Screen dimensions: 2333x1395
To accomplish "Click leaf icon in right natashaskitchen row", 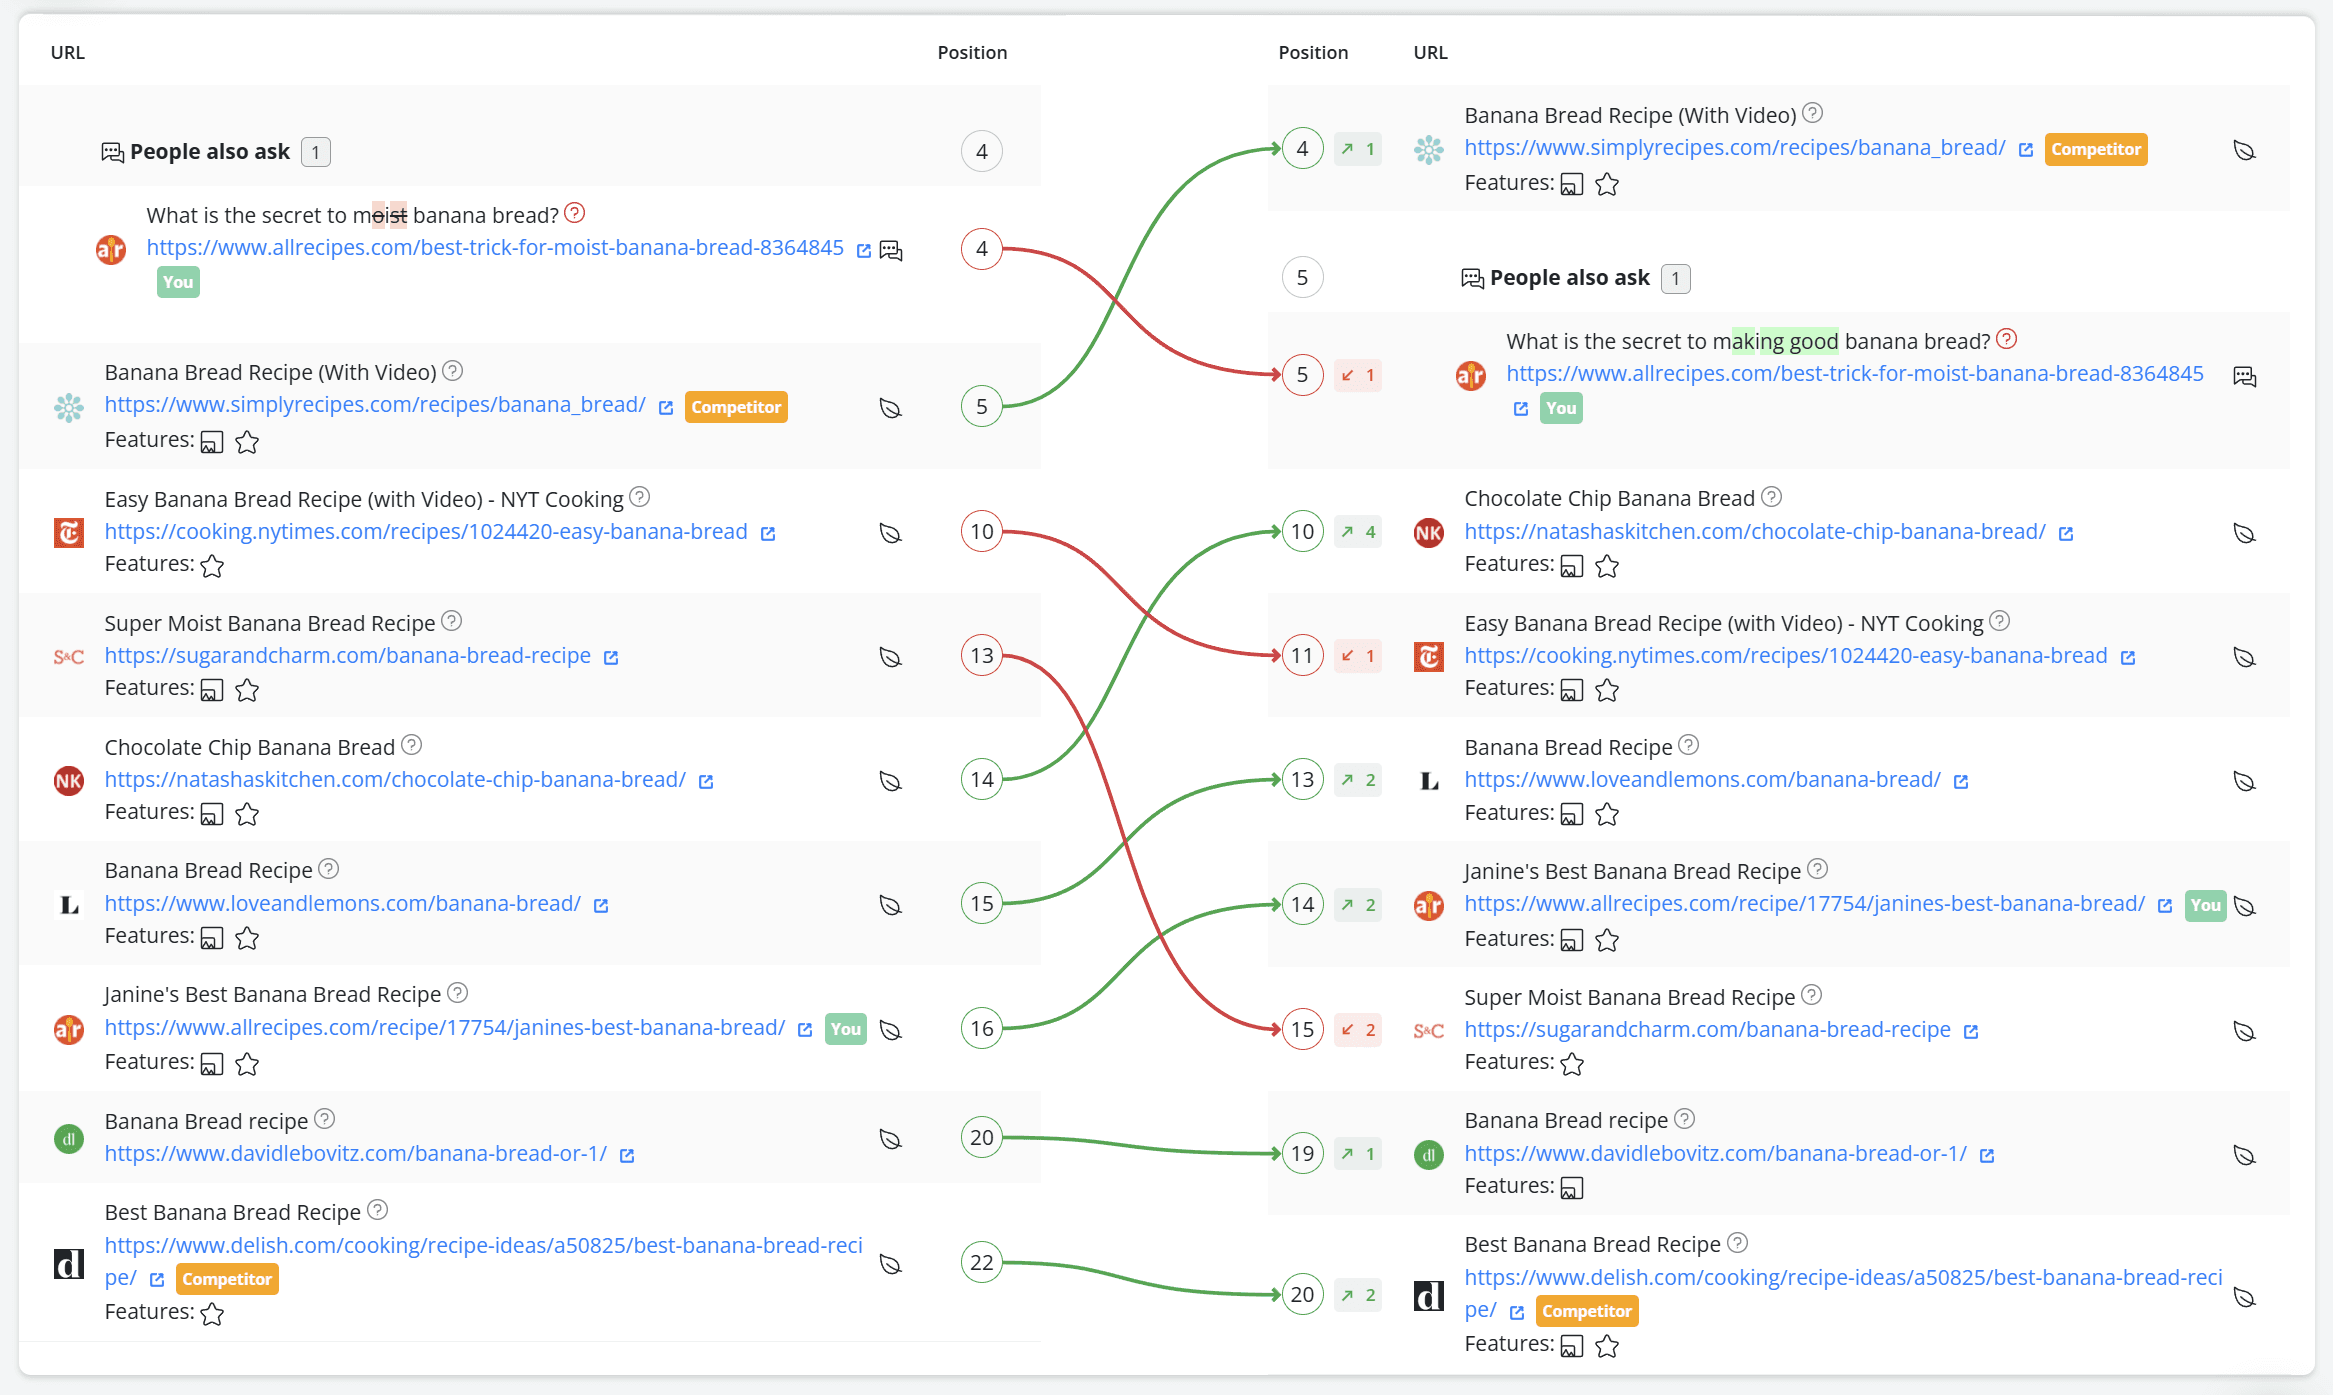I will pyautogui.click(x=2244, y=533).
